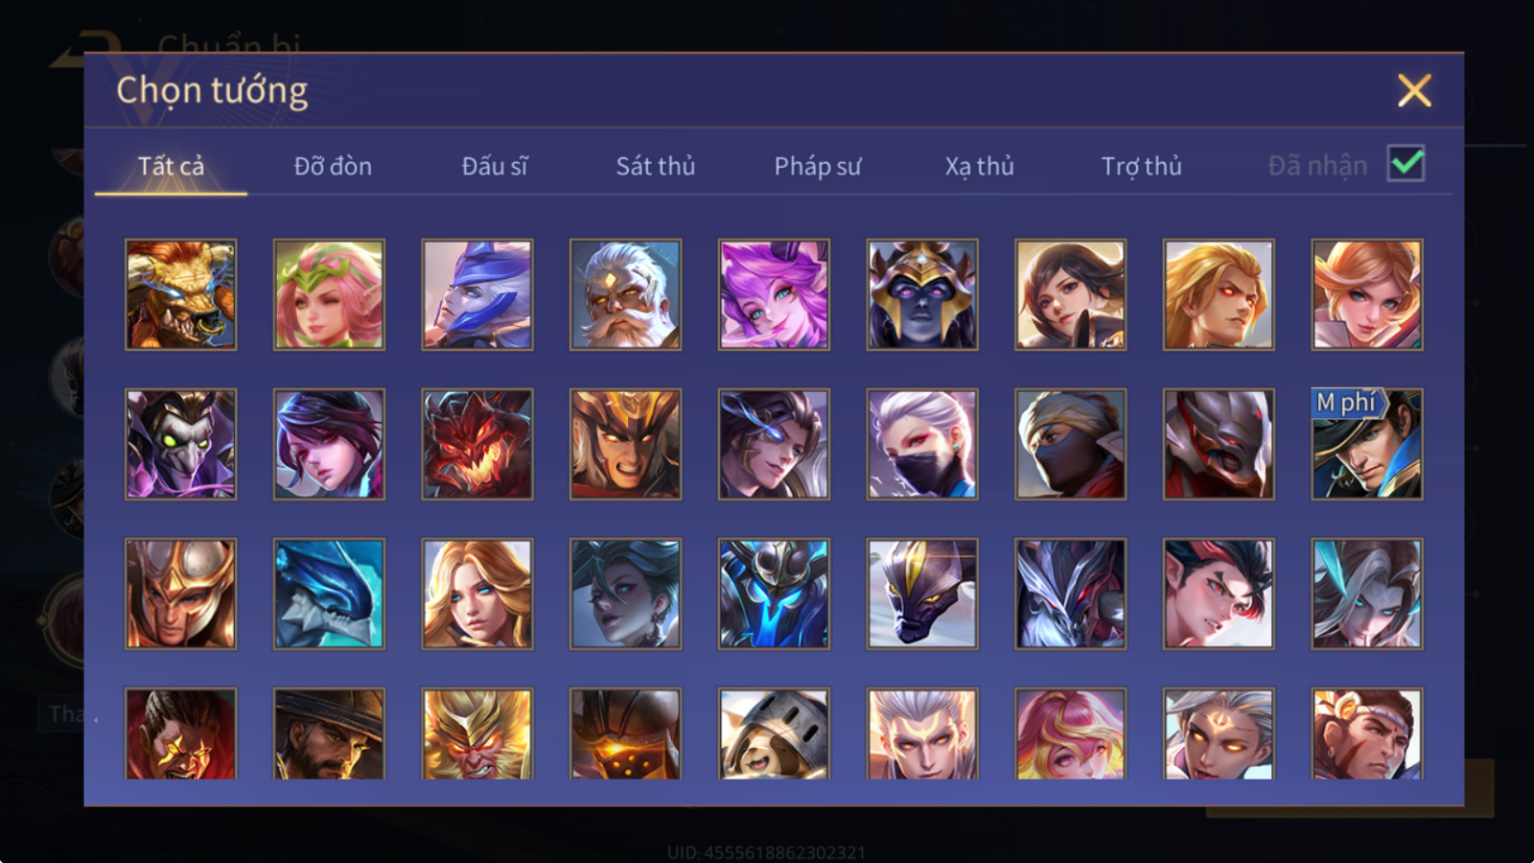Close the "Chọn tướng" dialog
This screenshot has width=1534, height=863.
[x=1414, y=91]
